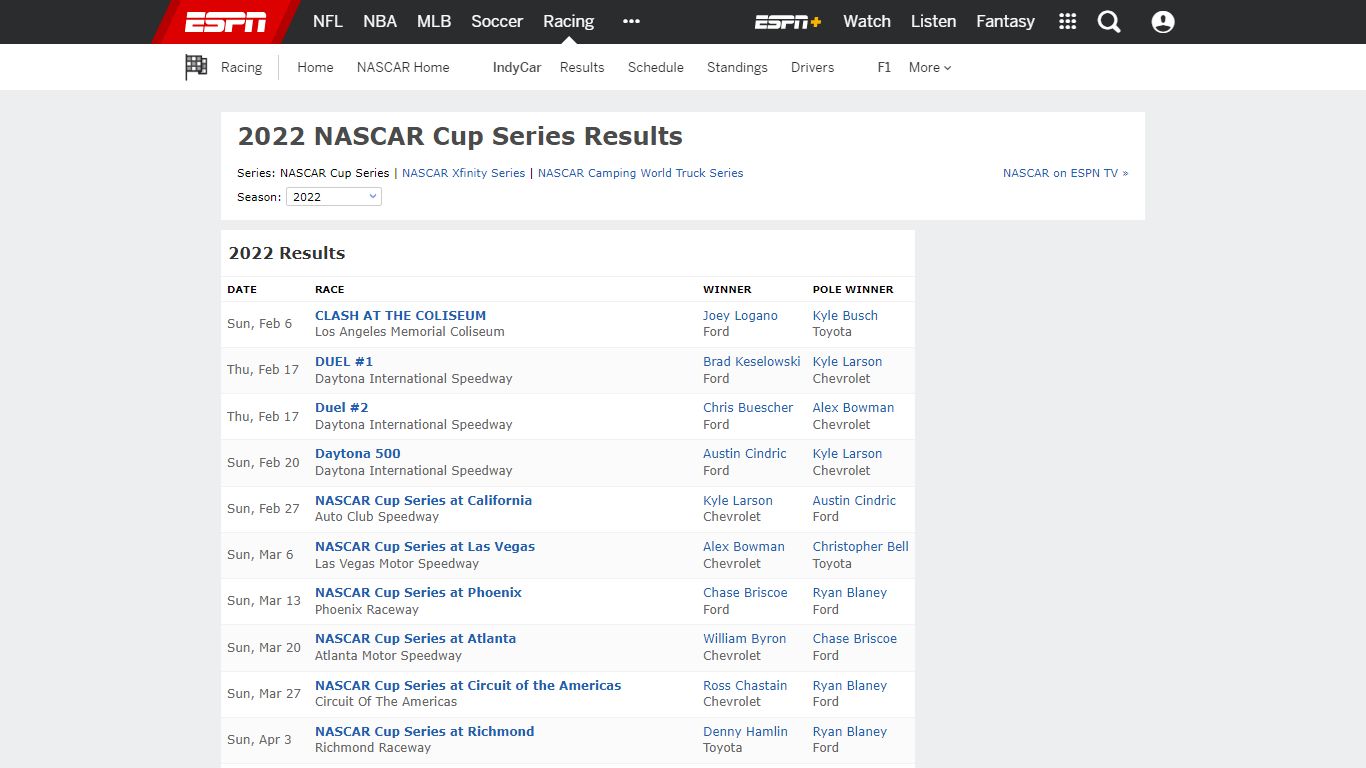Open pole winner Christopher Bell
This screenshot has height=768, width=1366.
click(861, 546)
